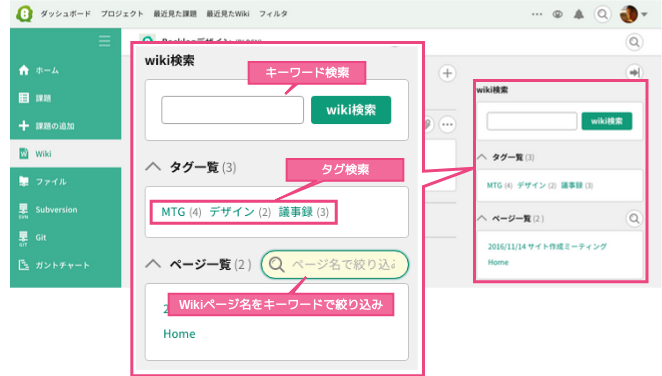Open the フィルタ menu
The height and width of the screenshot is (376, 662).
coord(273,14)
